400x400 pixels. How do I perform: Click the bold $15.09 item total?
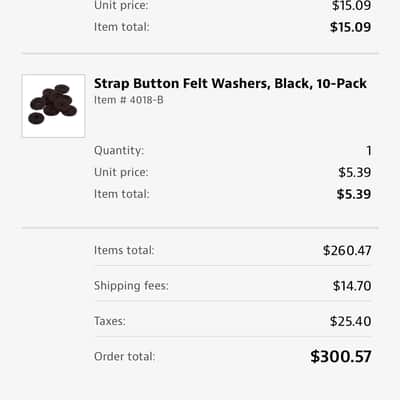click(x=350, y=27)
